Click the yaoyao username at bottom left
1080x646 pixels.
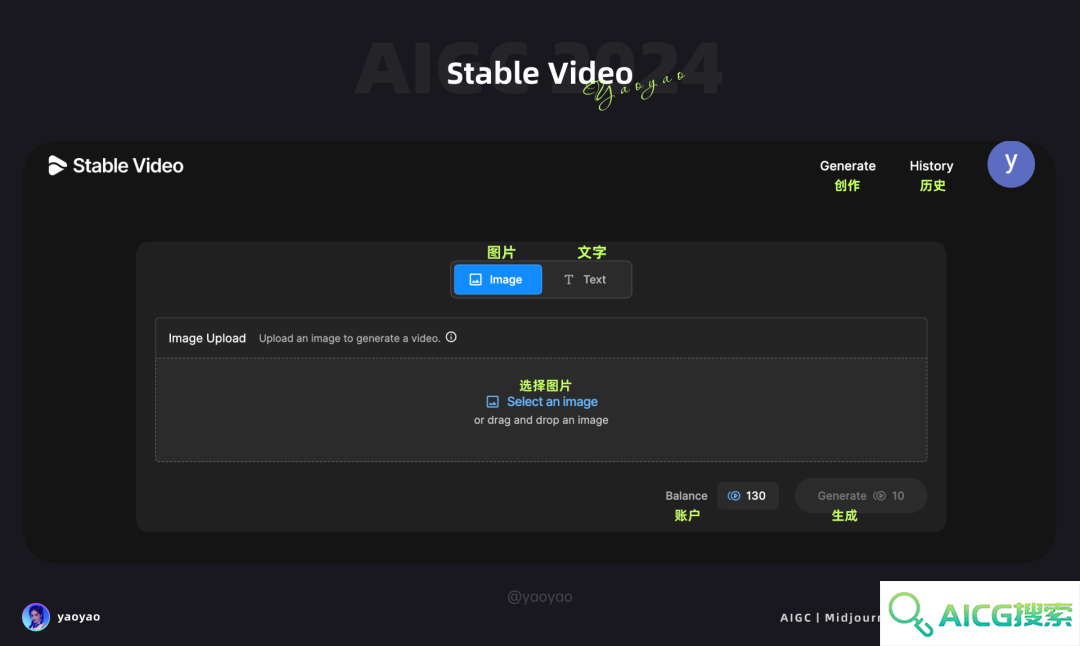coord(79,616)
